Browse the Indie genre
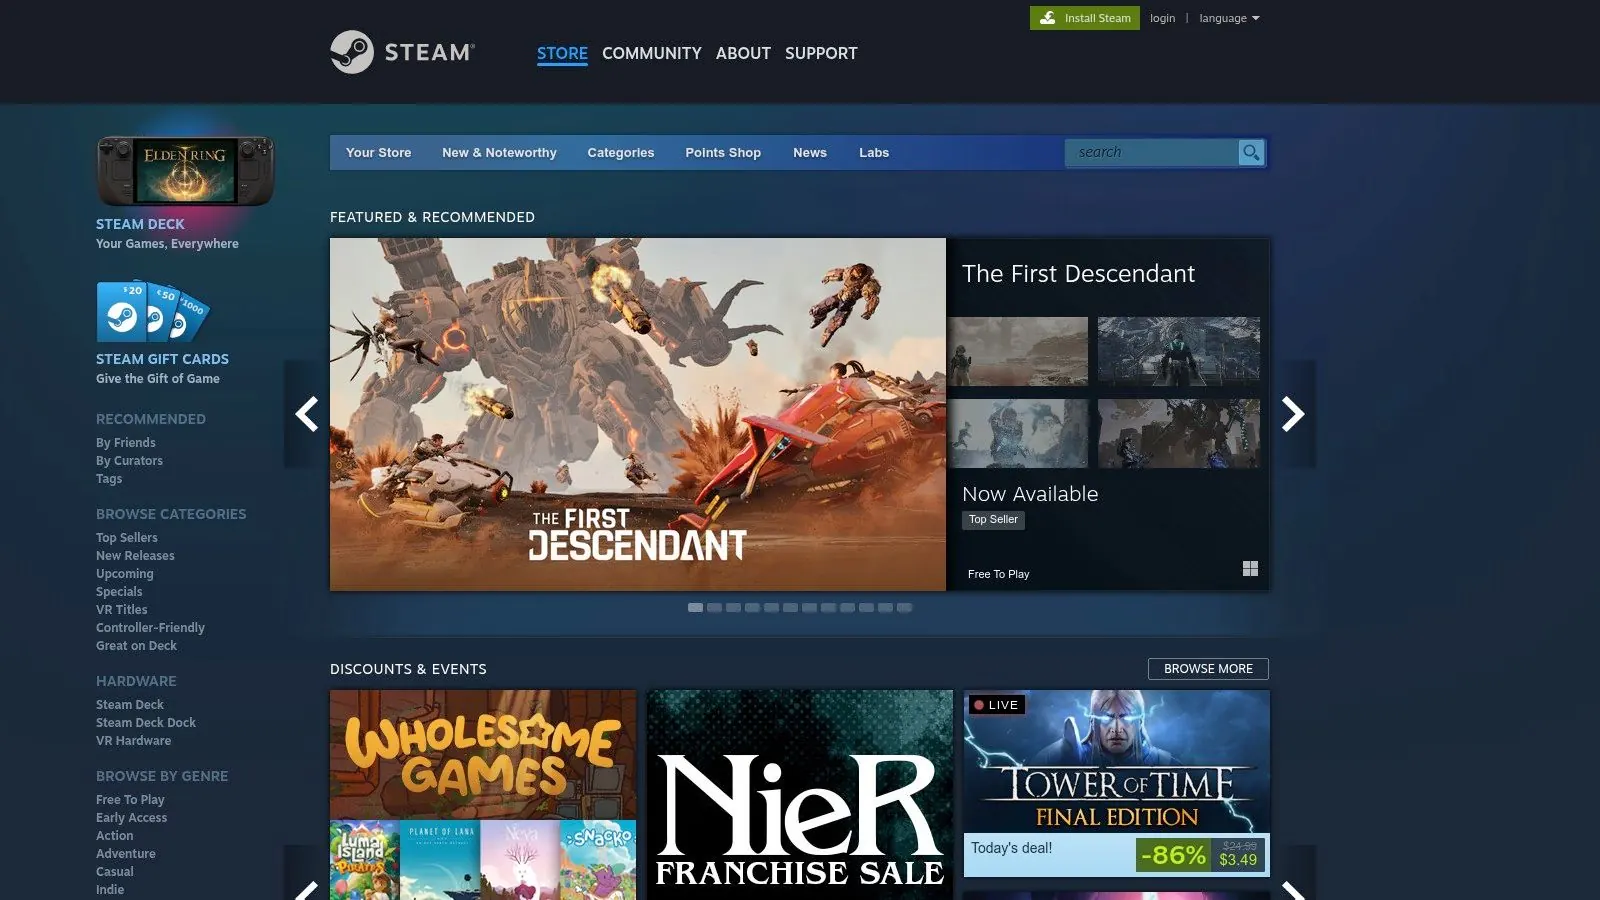Screen dimensions: 1600x900 (x=110, y=890)
